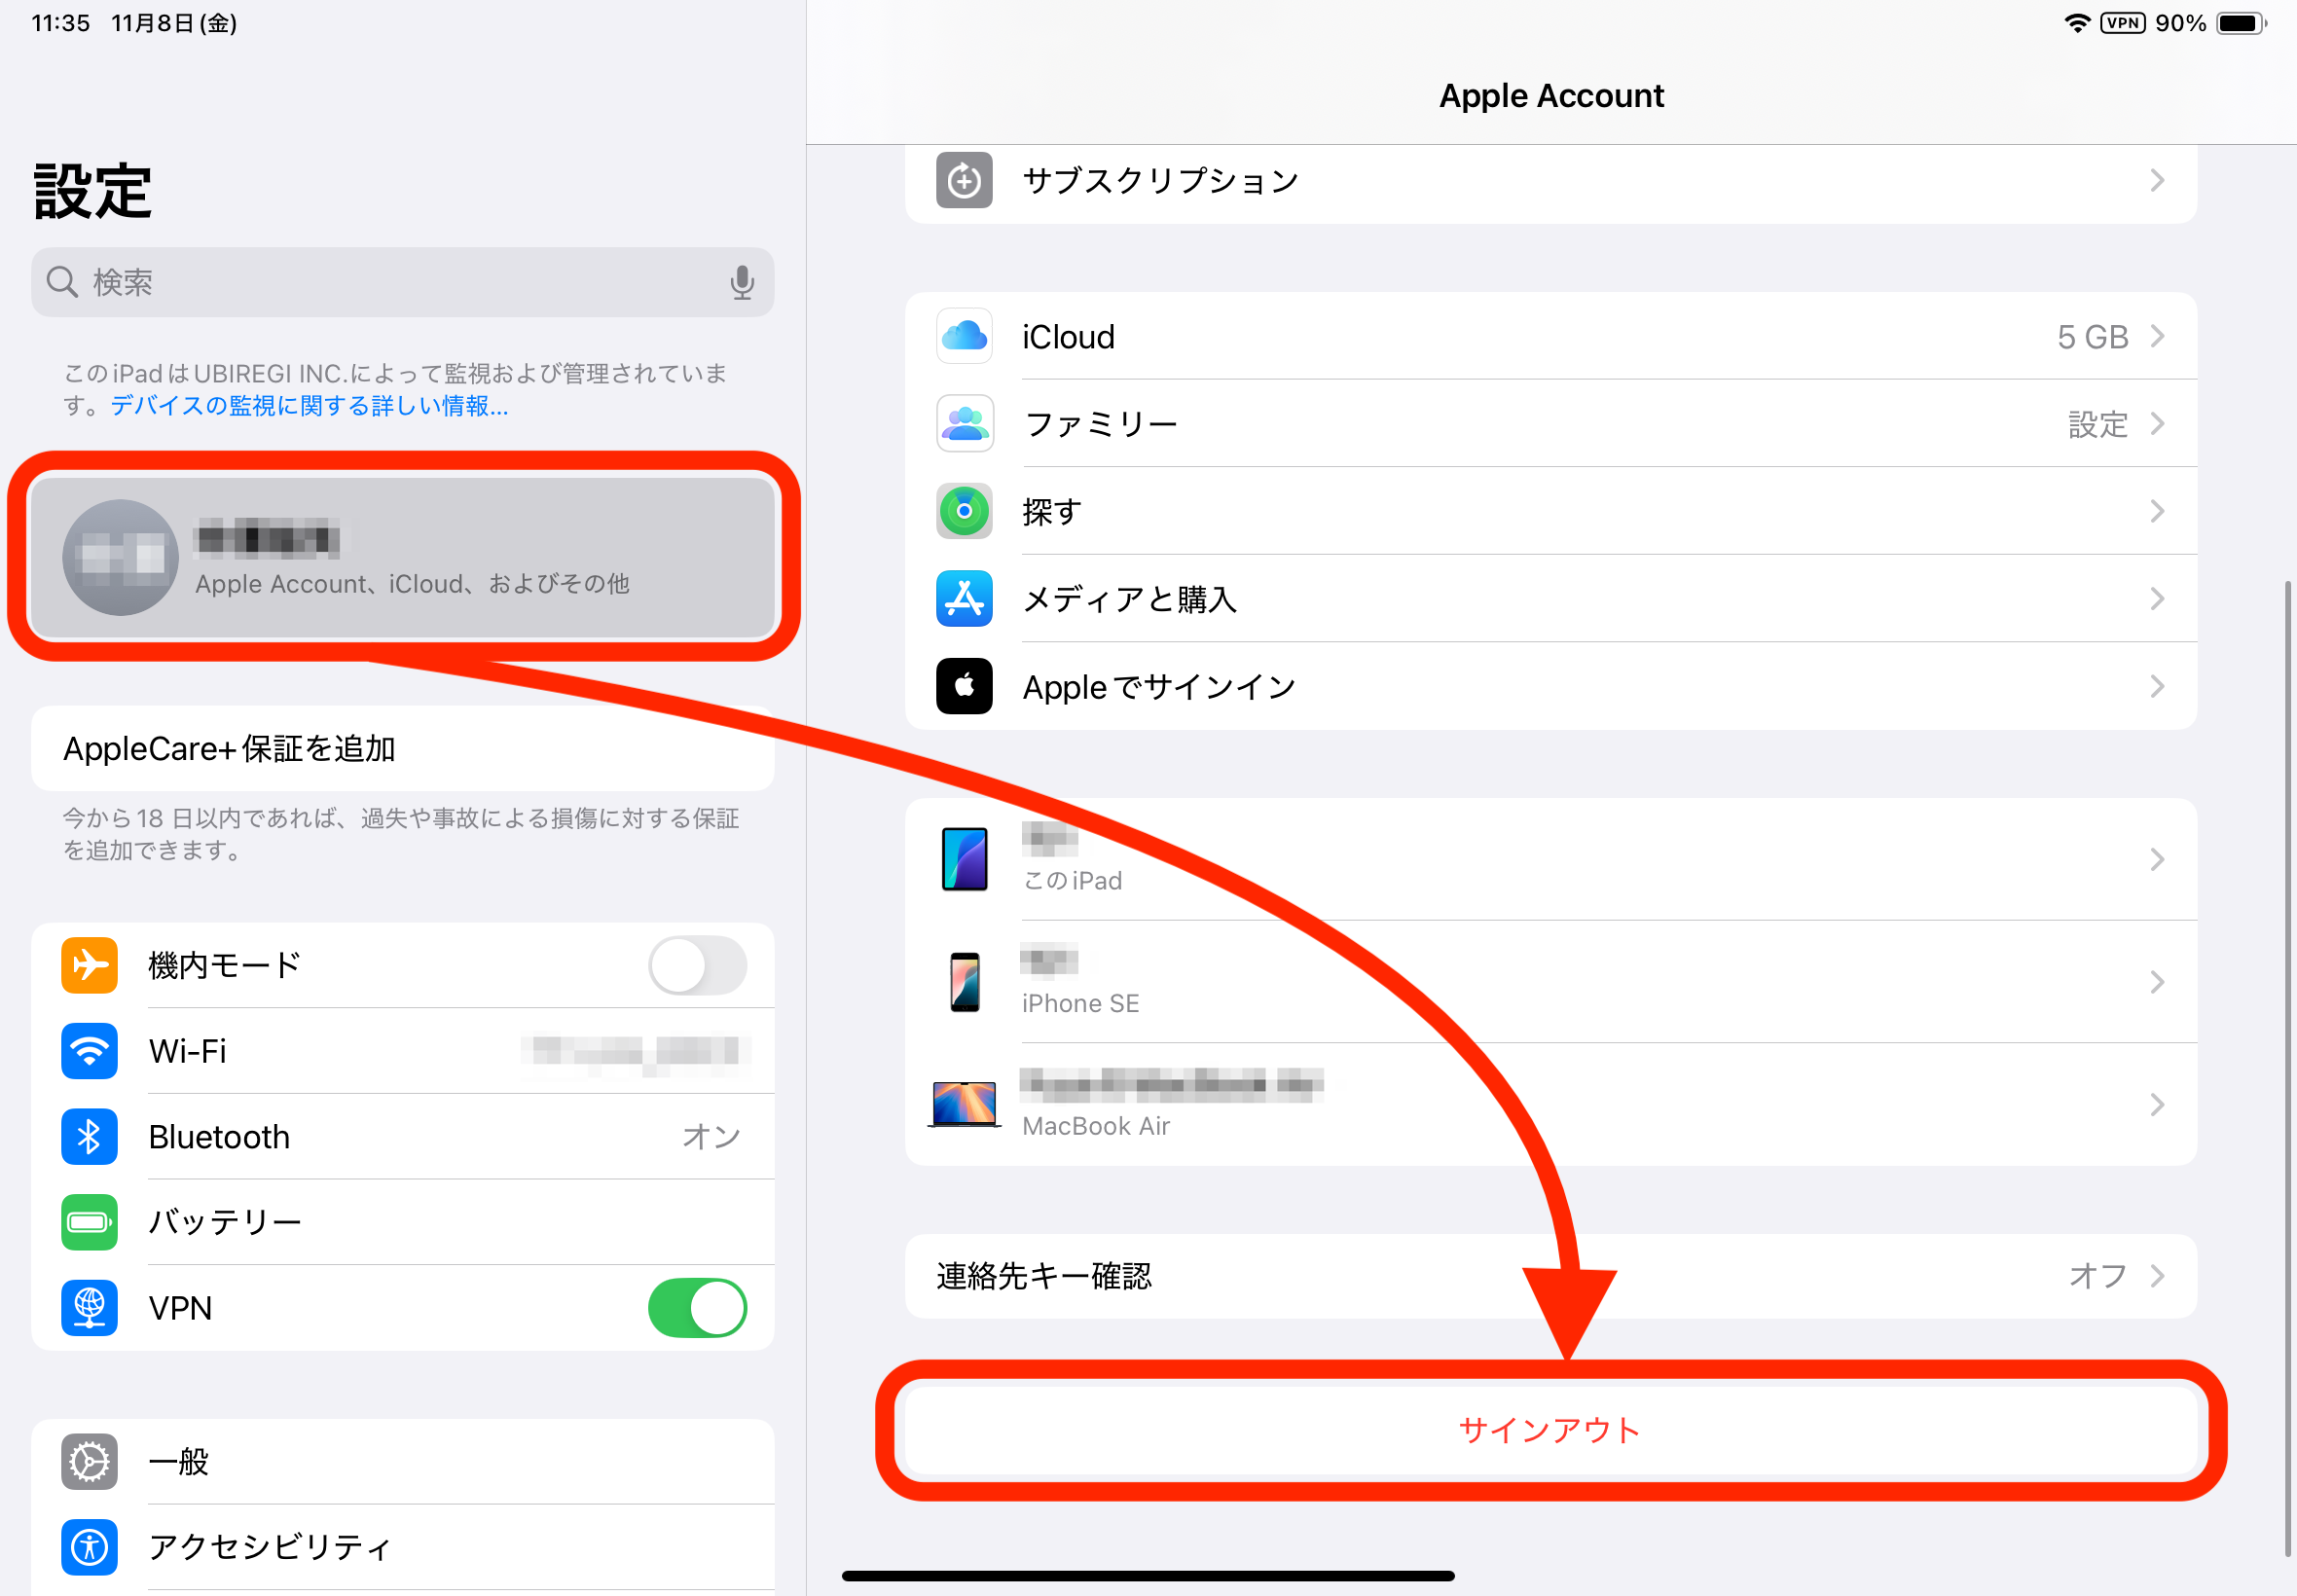Tap the 90% battery percentage text
This screenshot has width=2297, height=1596.
point(2180,23)
